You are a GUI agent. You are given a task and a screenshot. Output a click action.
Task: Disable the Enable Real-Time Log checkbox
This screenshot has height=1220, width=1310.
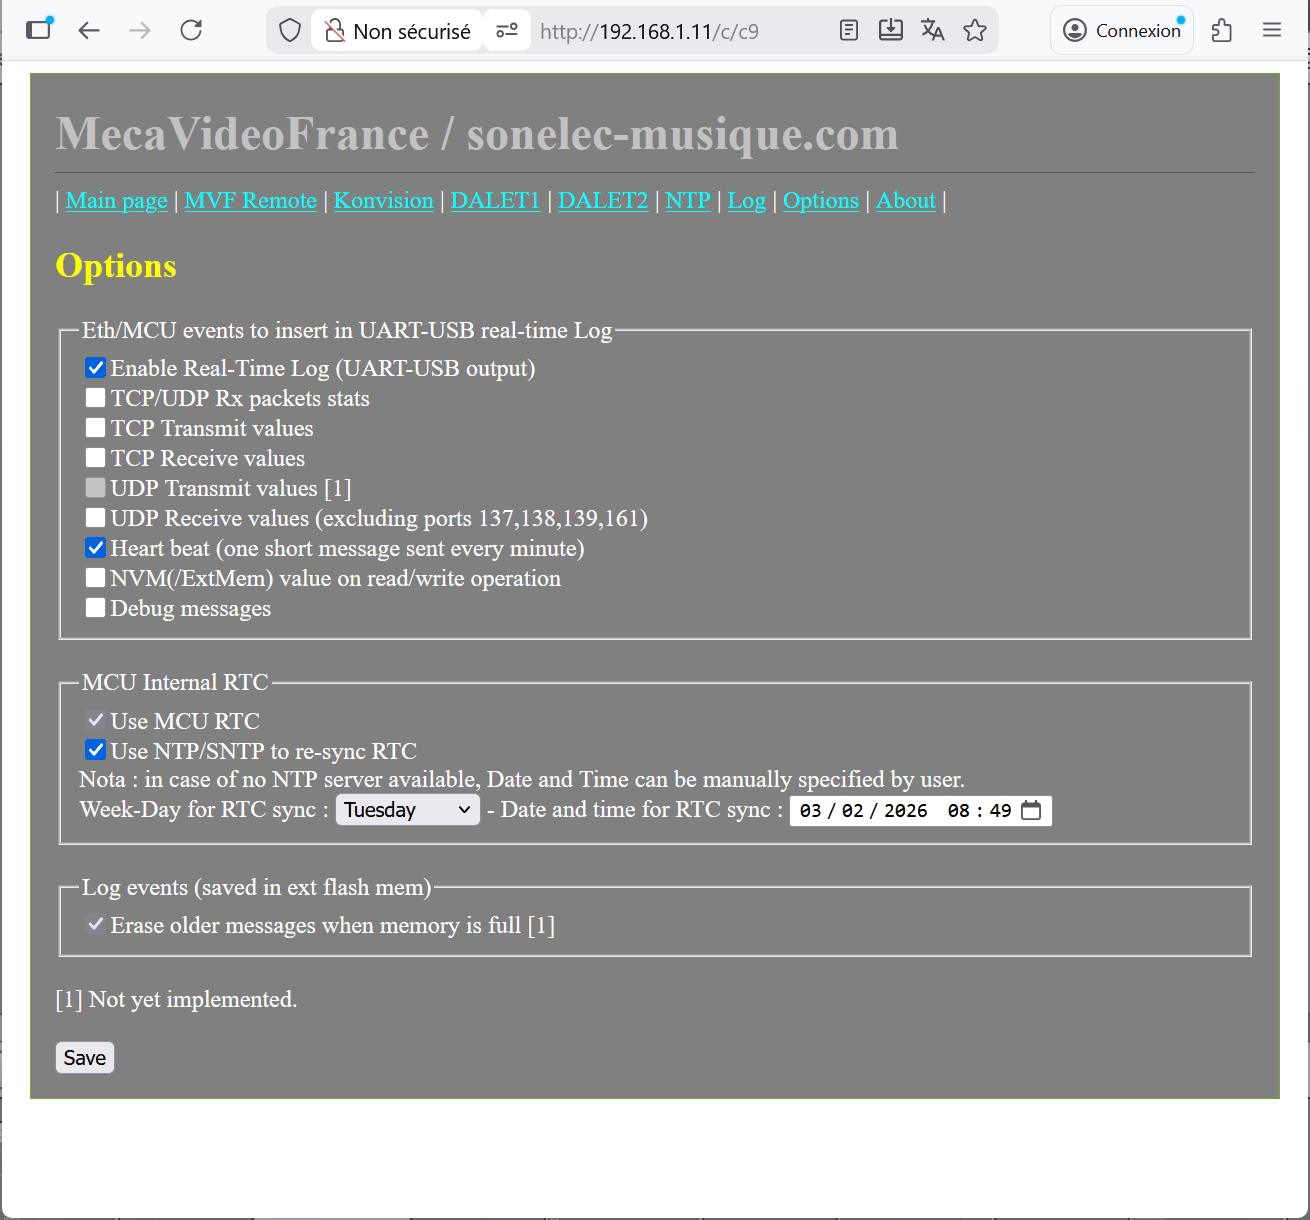click(96, 368)
